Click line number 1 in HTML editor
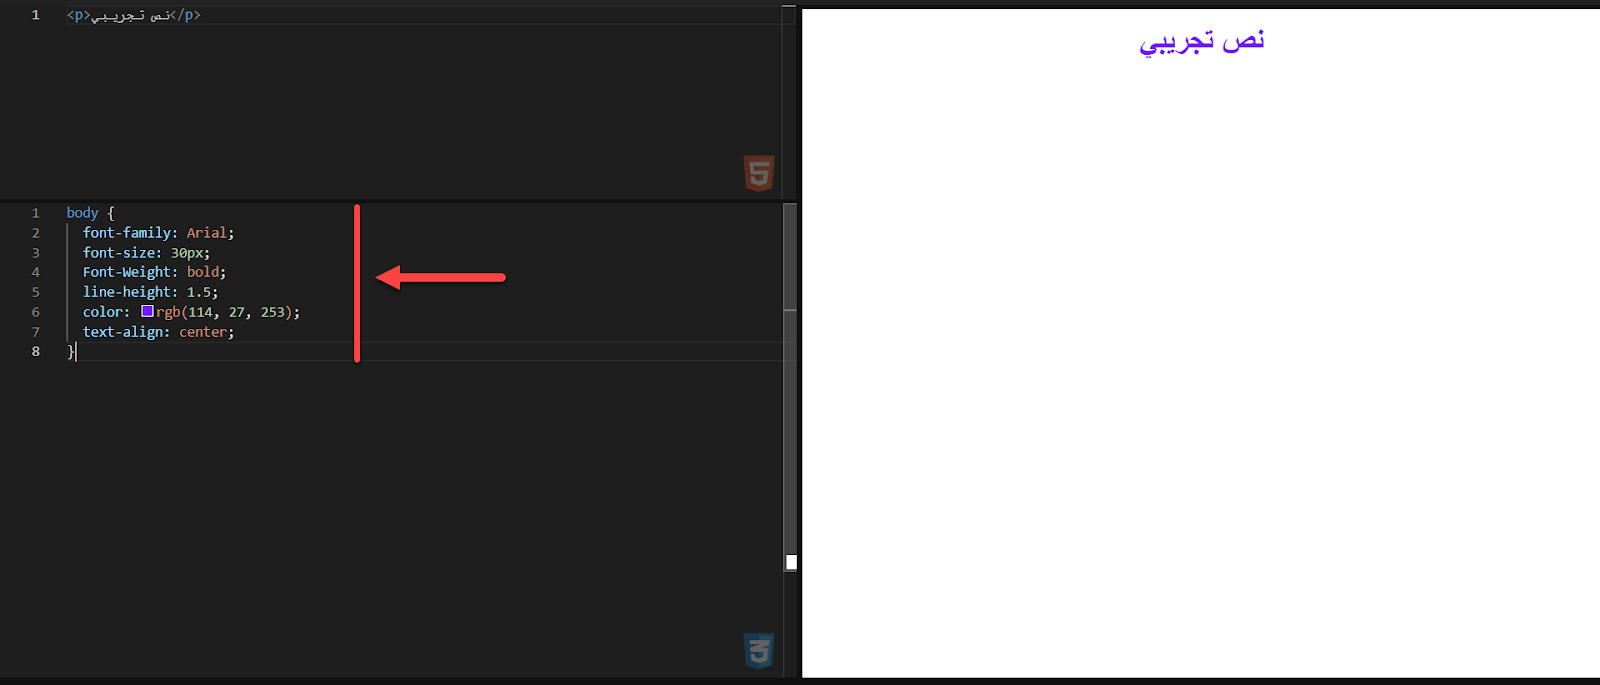The image size is (1600, 685). click(36, 15)
